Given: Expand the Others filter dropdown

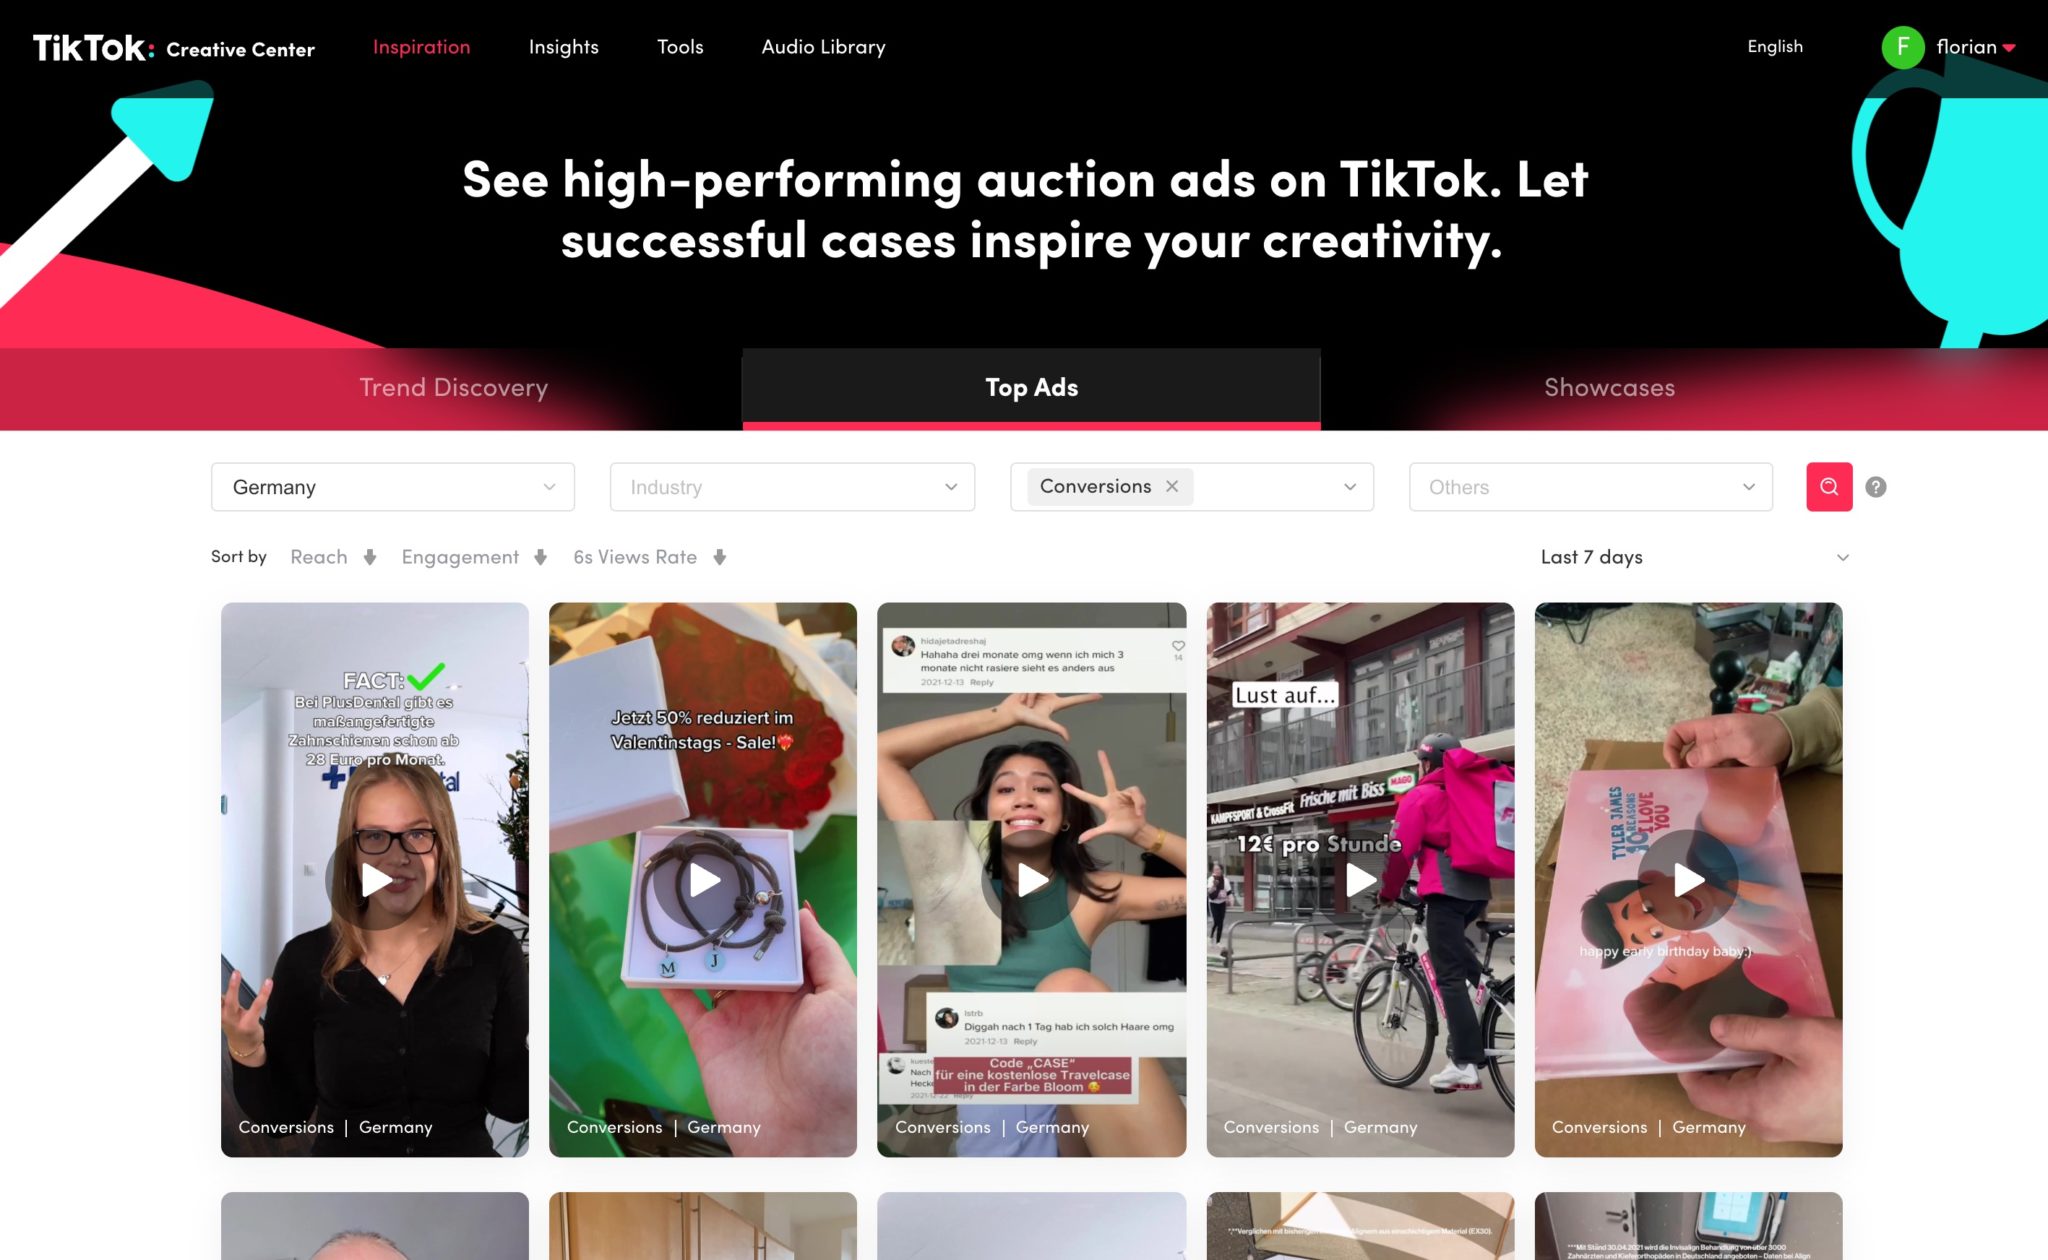Looking at the screenshot, I should [x=1590, y=487].
